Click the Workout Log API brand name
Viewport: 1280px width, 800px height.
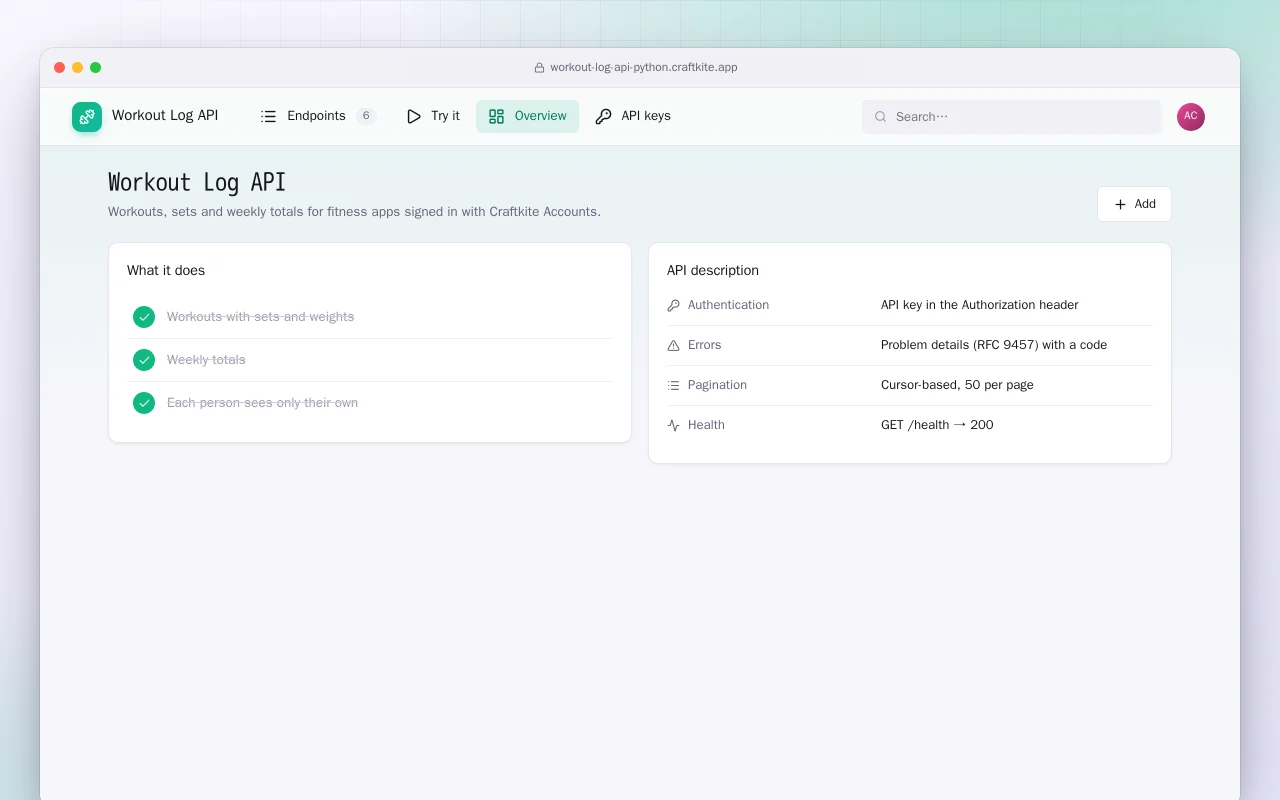165,115
